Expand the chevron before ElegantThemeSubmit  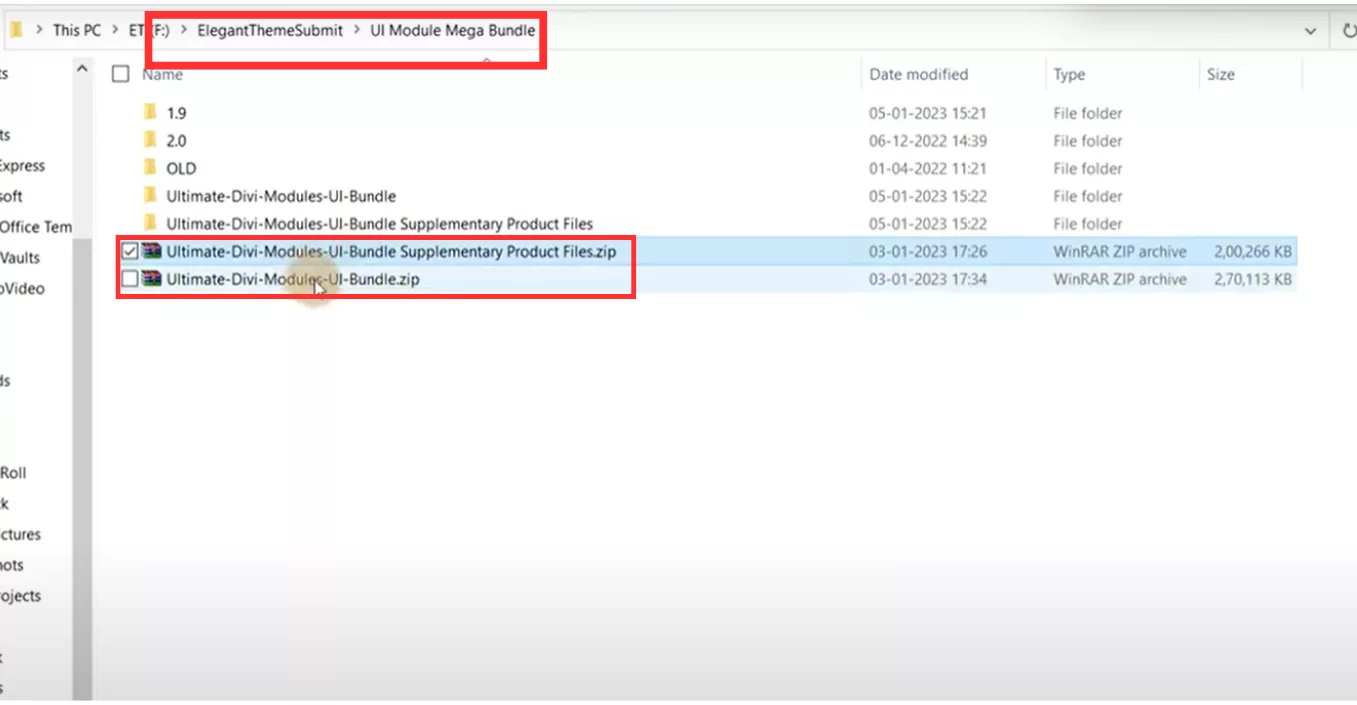click(184, 30)
